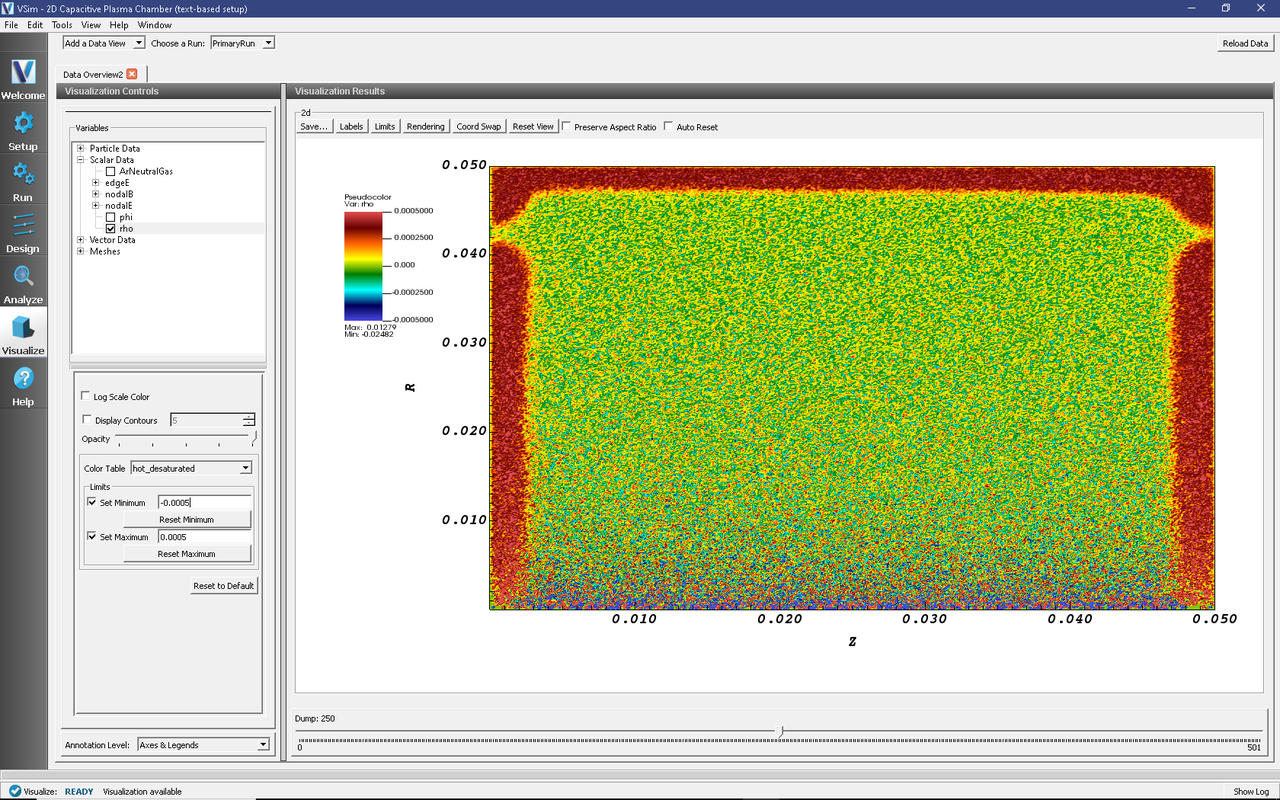Open the Annotation Level dropdown
The image size is (1280, 800).
coord(203,745)
